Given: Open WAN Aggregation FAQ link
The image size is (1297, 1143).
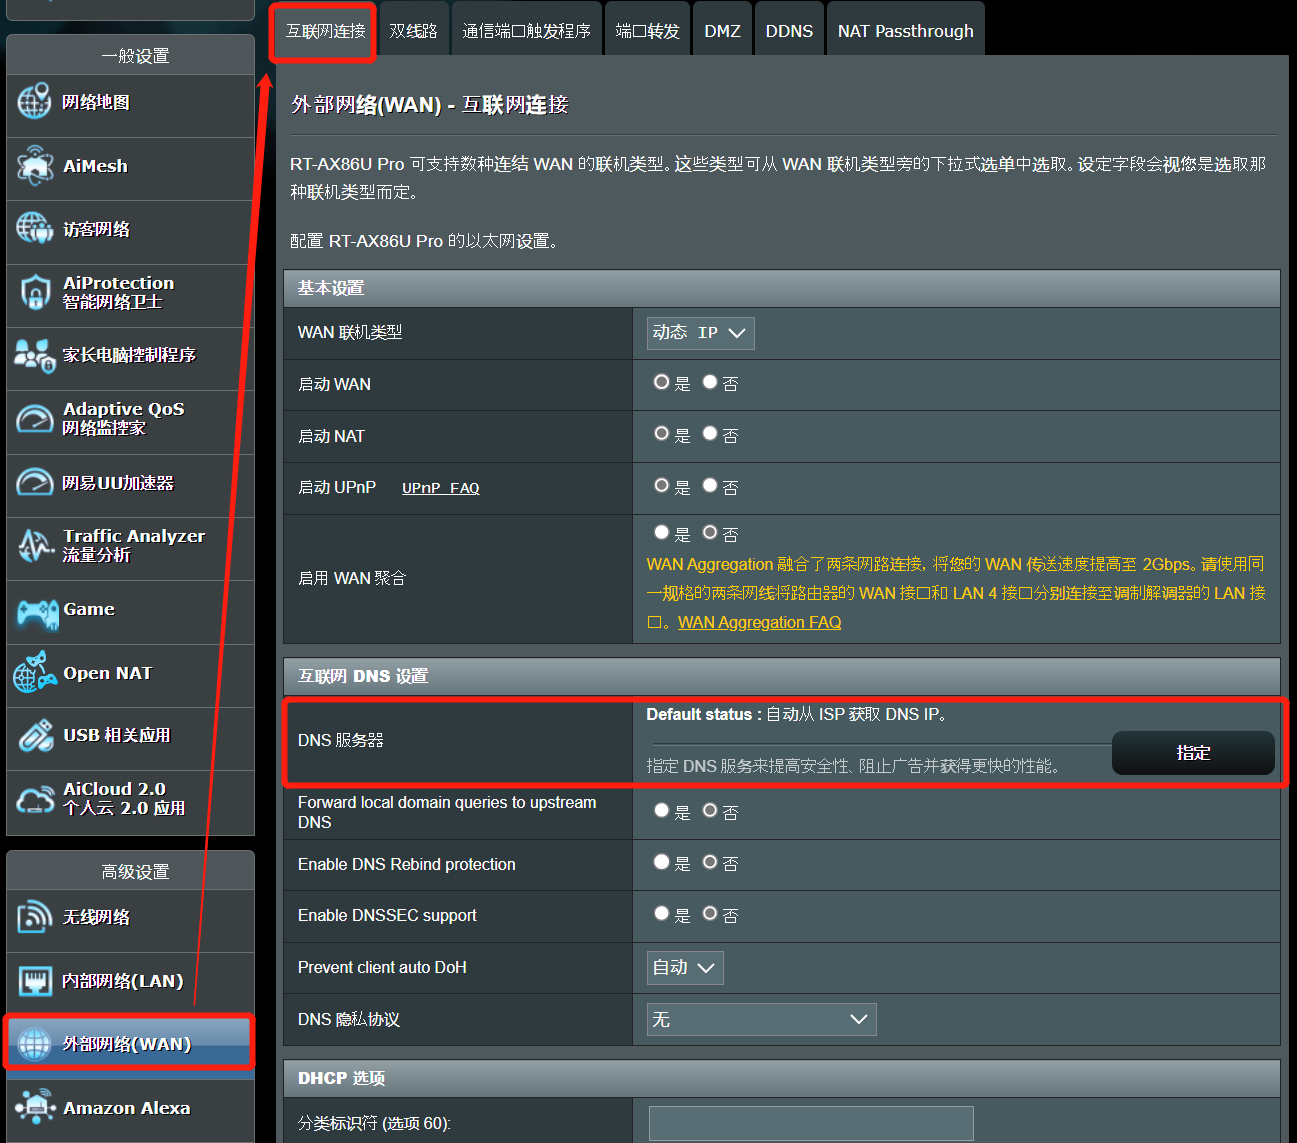Looking at the screenshot, I should point(759,622).
